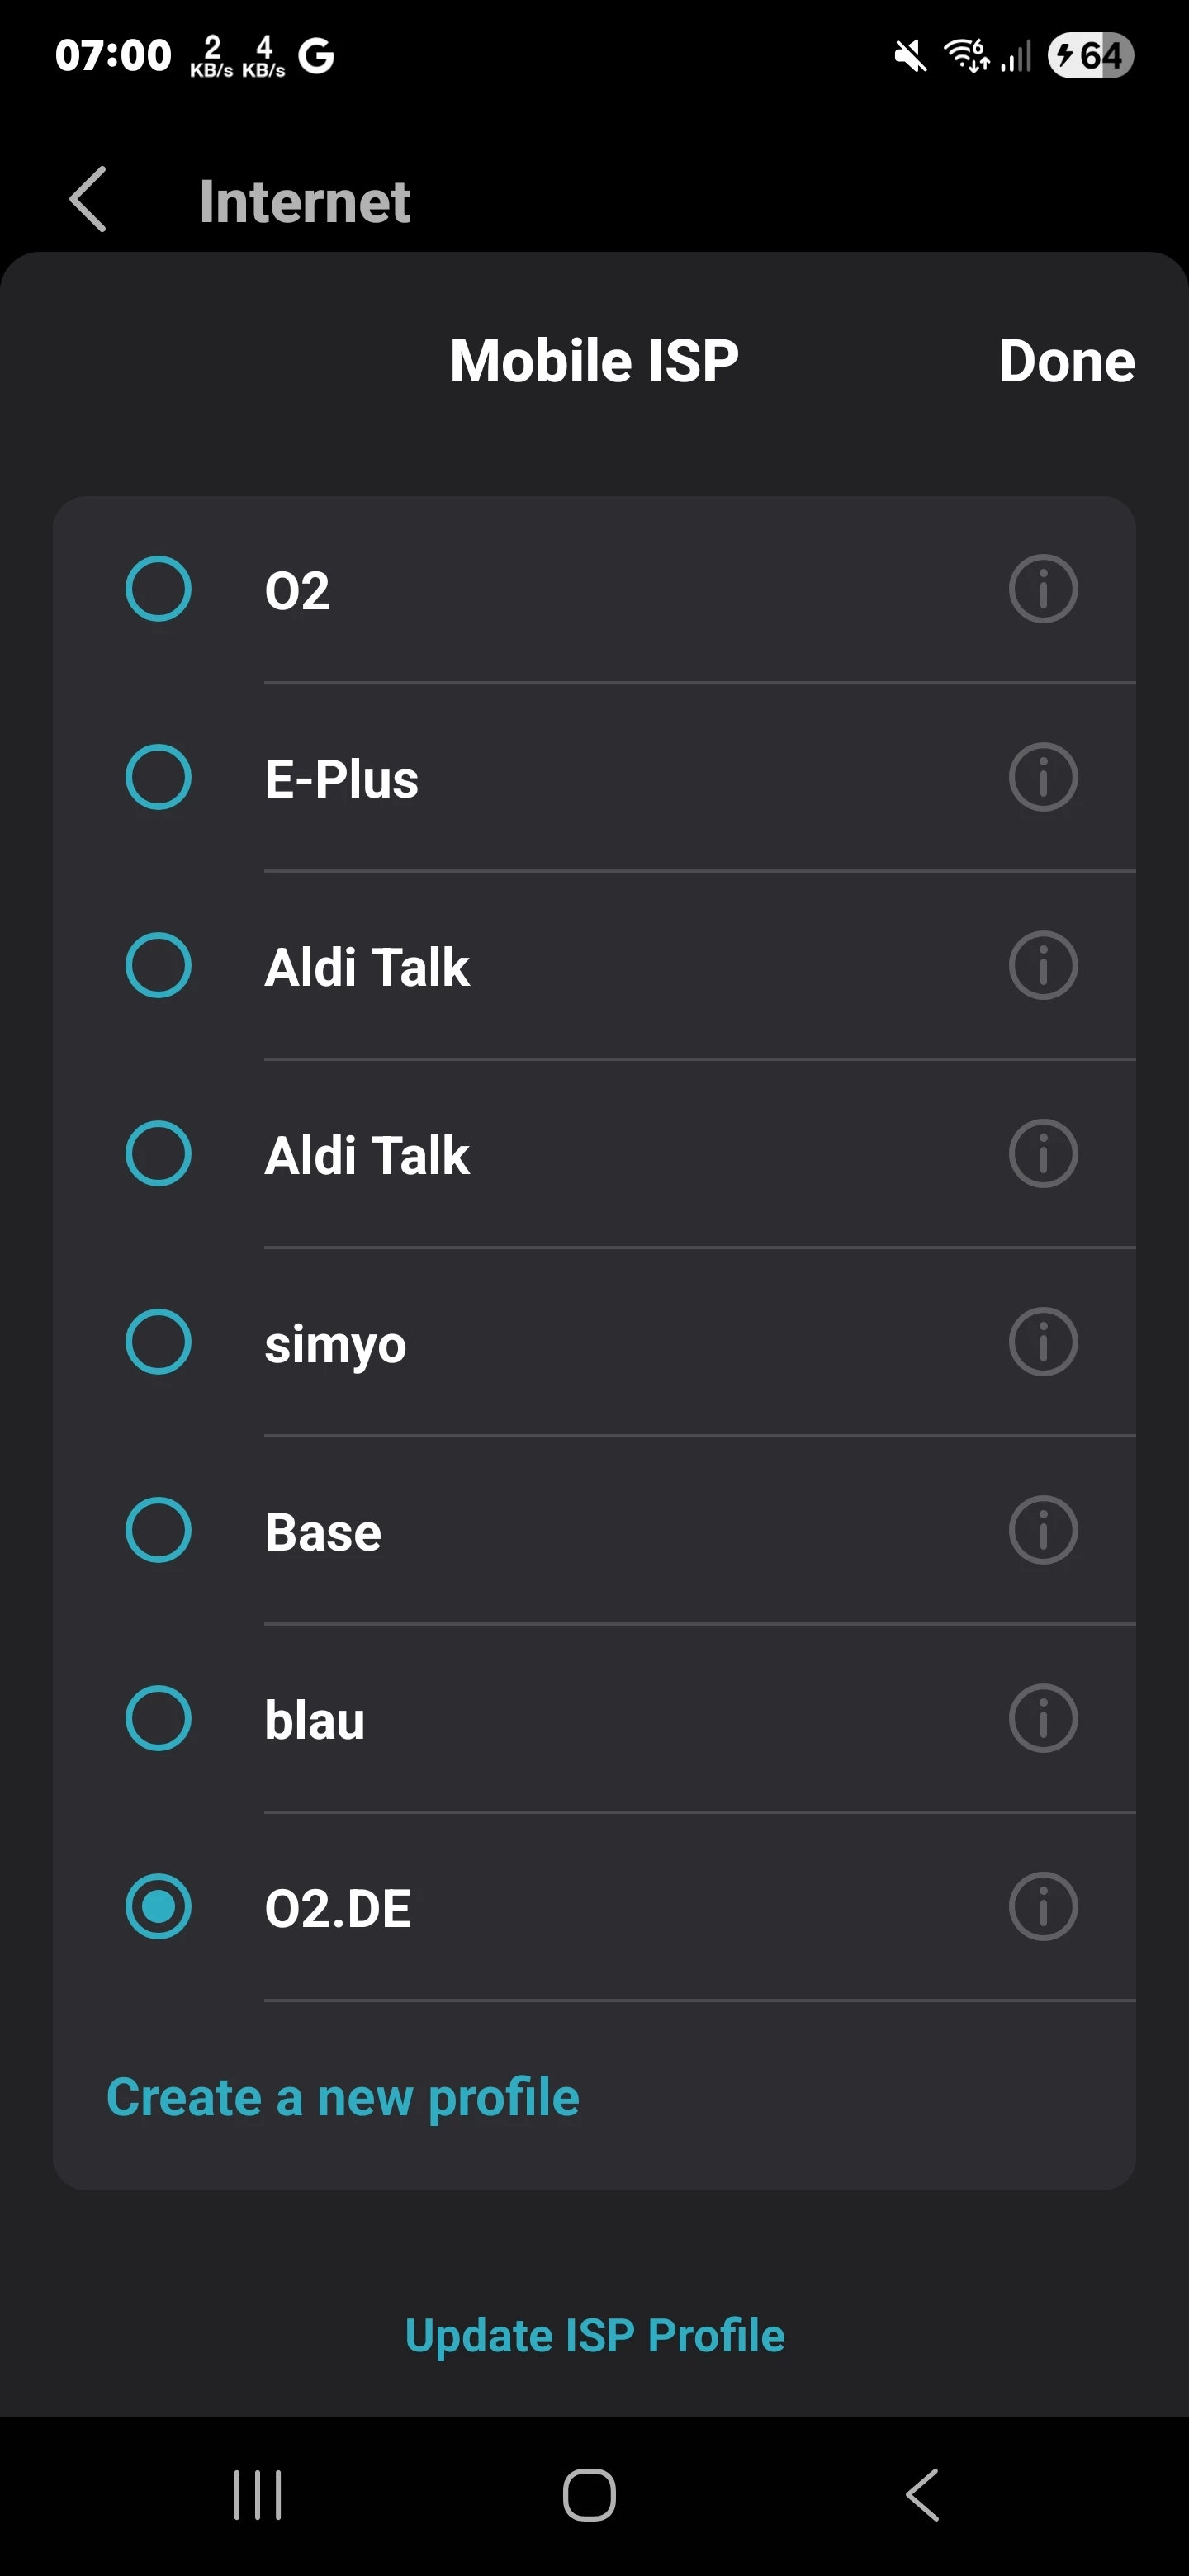
Task: Switch ISP selection to blau
Action: coord(158,1719)
